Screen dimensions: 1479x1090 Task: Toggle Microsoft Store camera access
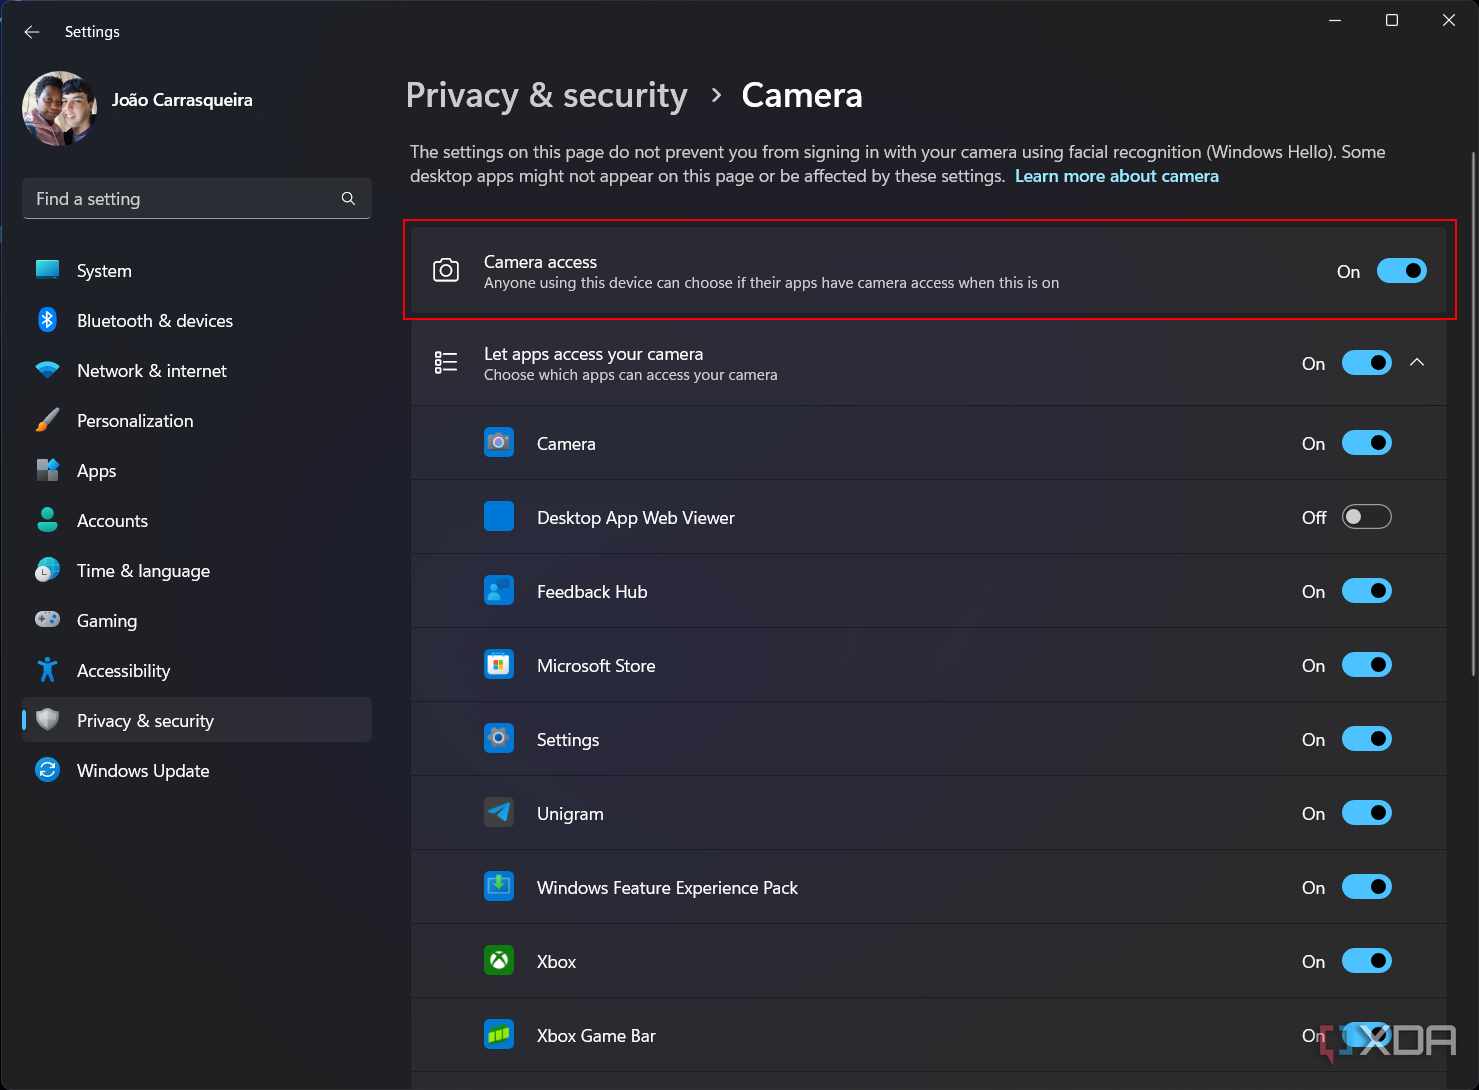click(x=1367, y=665)
